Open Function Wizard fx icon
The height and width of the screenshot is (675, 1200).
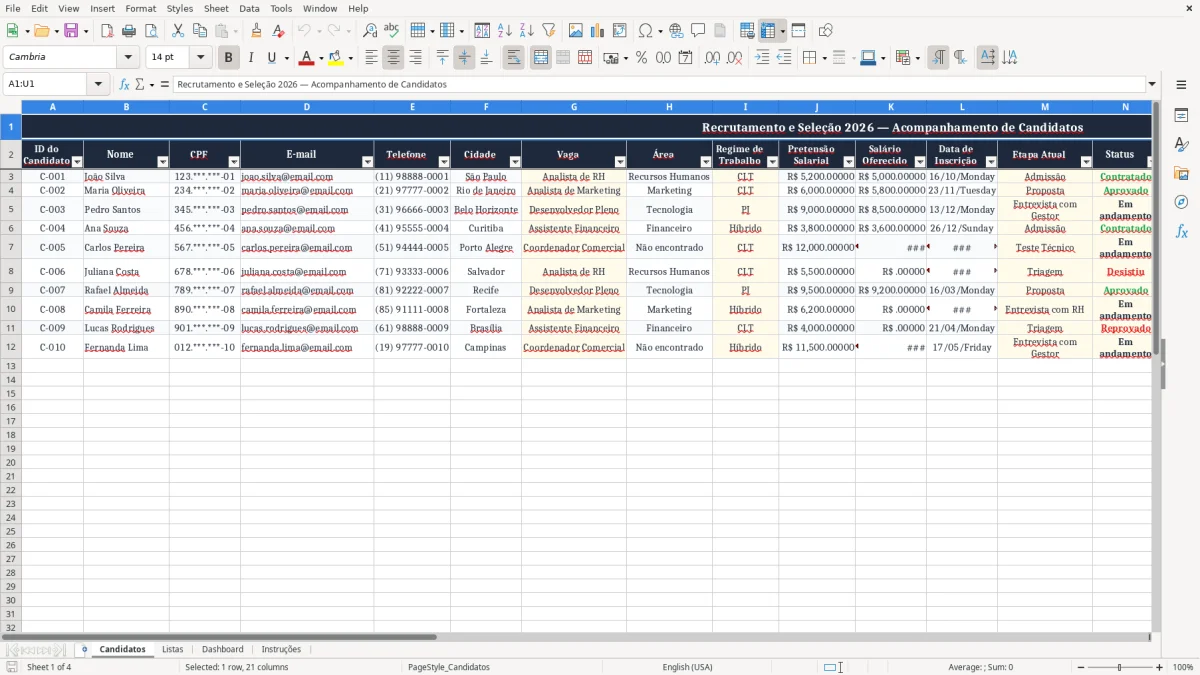coord(125,85)
